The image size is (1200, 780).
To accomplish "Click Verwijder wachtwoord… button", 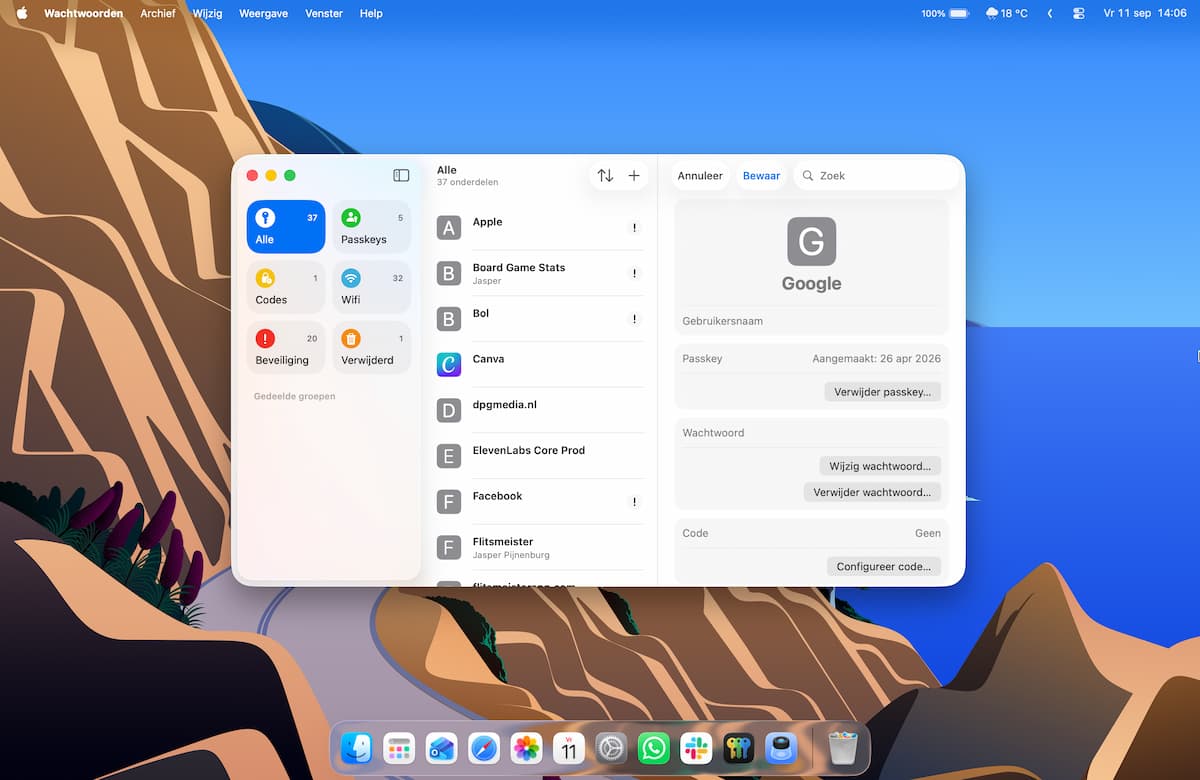I will tap(872, 492).
